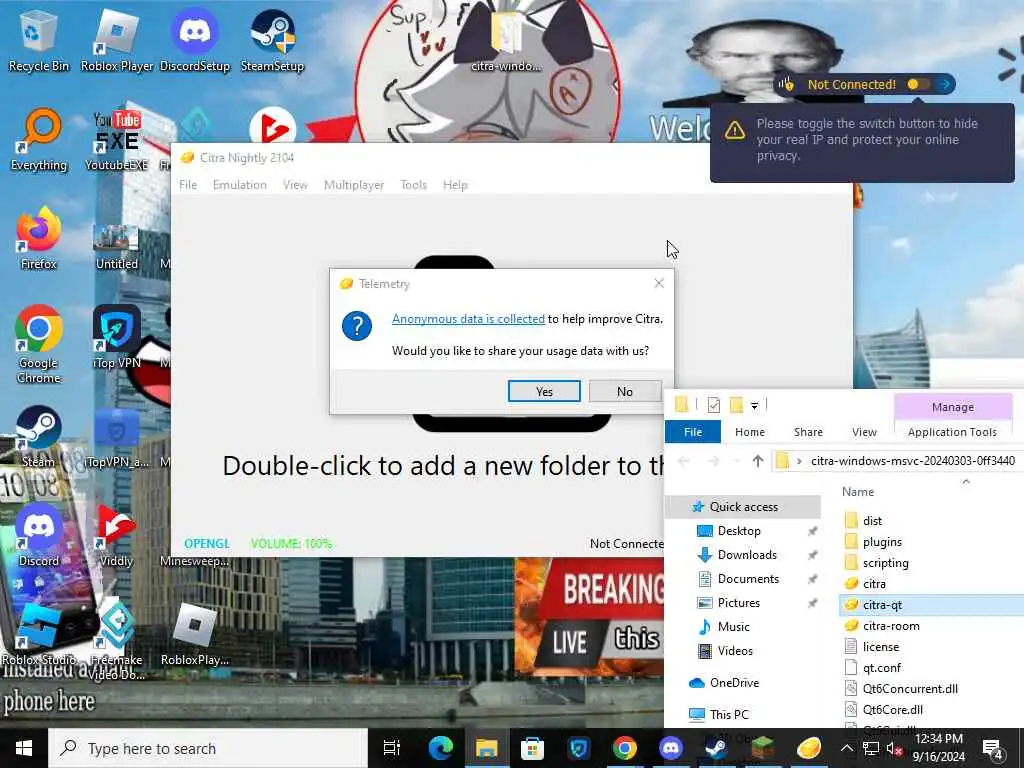Click the Up arrow in Explorer navigation
This screenshot has width=1024, height=768.
pos(758,461)
